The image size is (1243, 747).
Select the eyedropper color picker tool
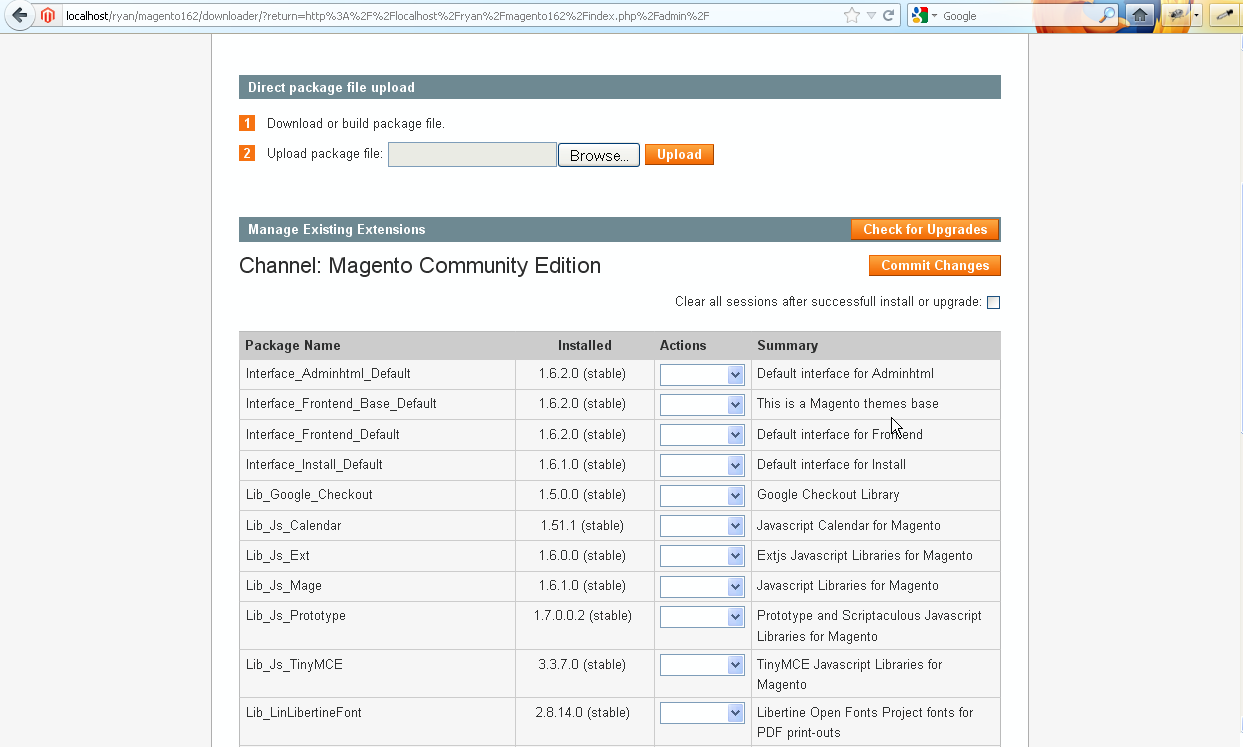click(1224, 15)
